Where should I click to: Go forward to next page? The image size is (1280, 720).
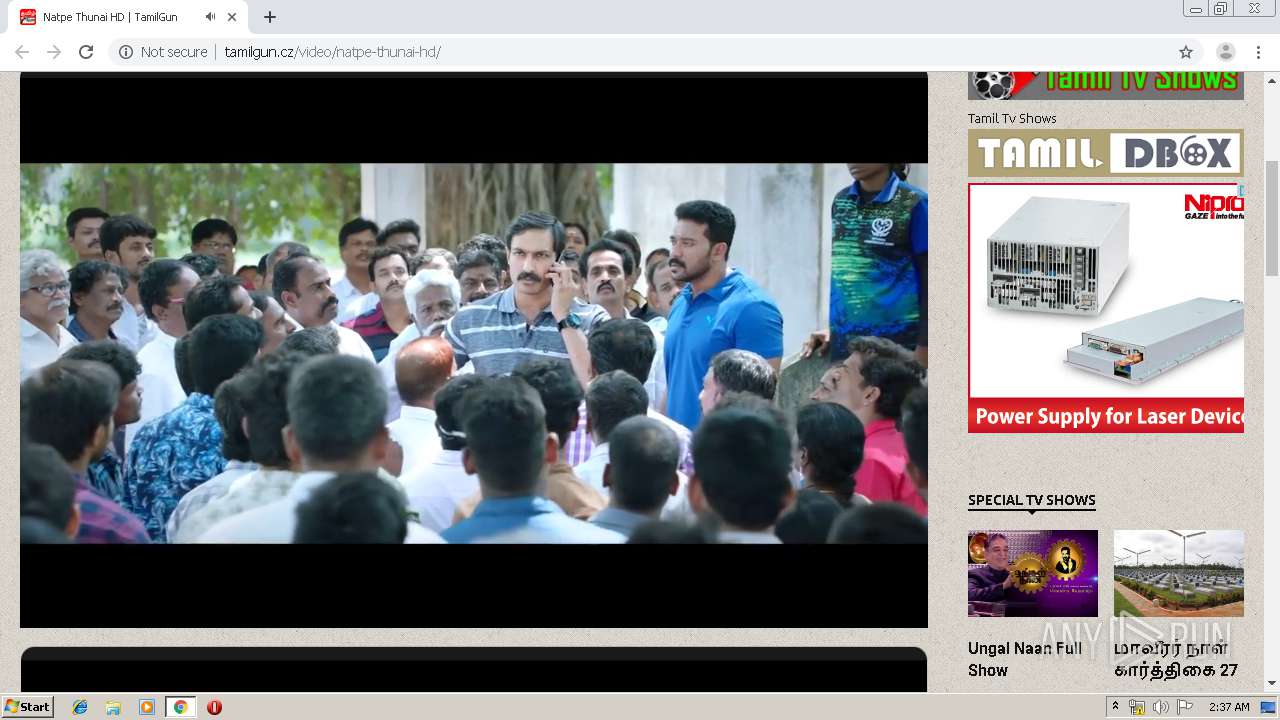click(54, 52)
